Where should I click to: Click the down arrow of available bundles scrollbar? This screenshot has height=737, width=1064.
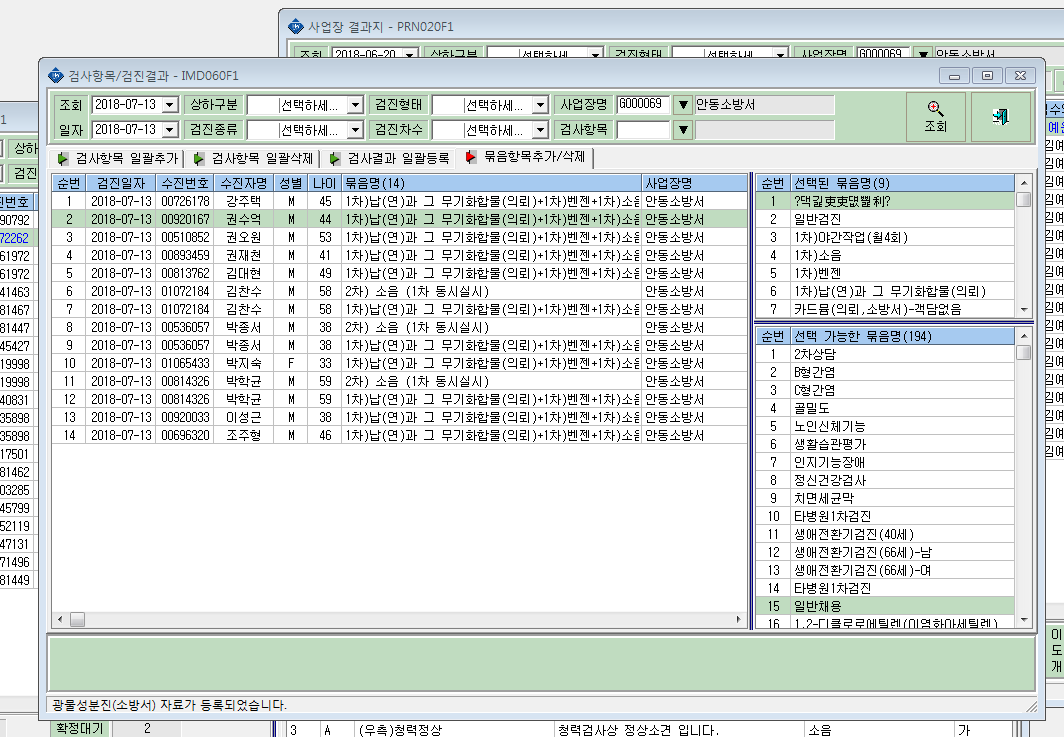pyautogui.click(x=1024, y=620)
